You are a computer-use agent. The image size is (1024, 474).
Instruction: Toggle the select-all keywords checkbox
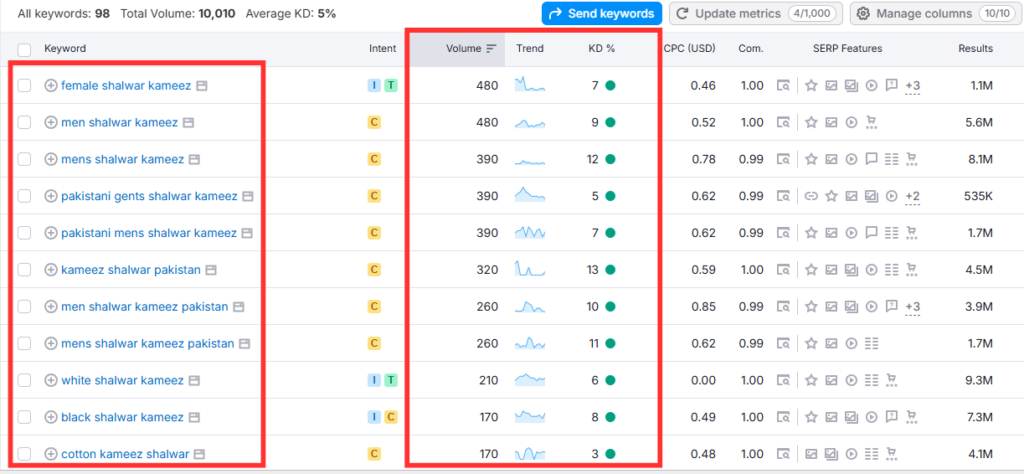click(24, 50)
